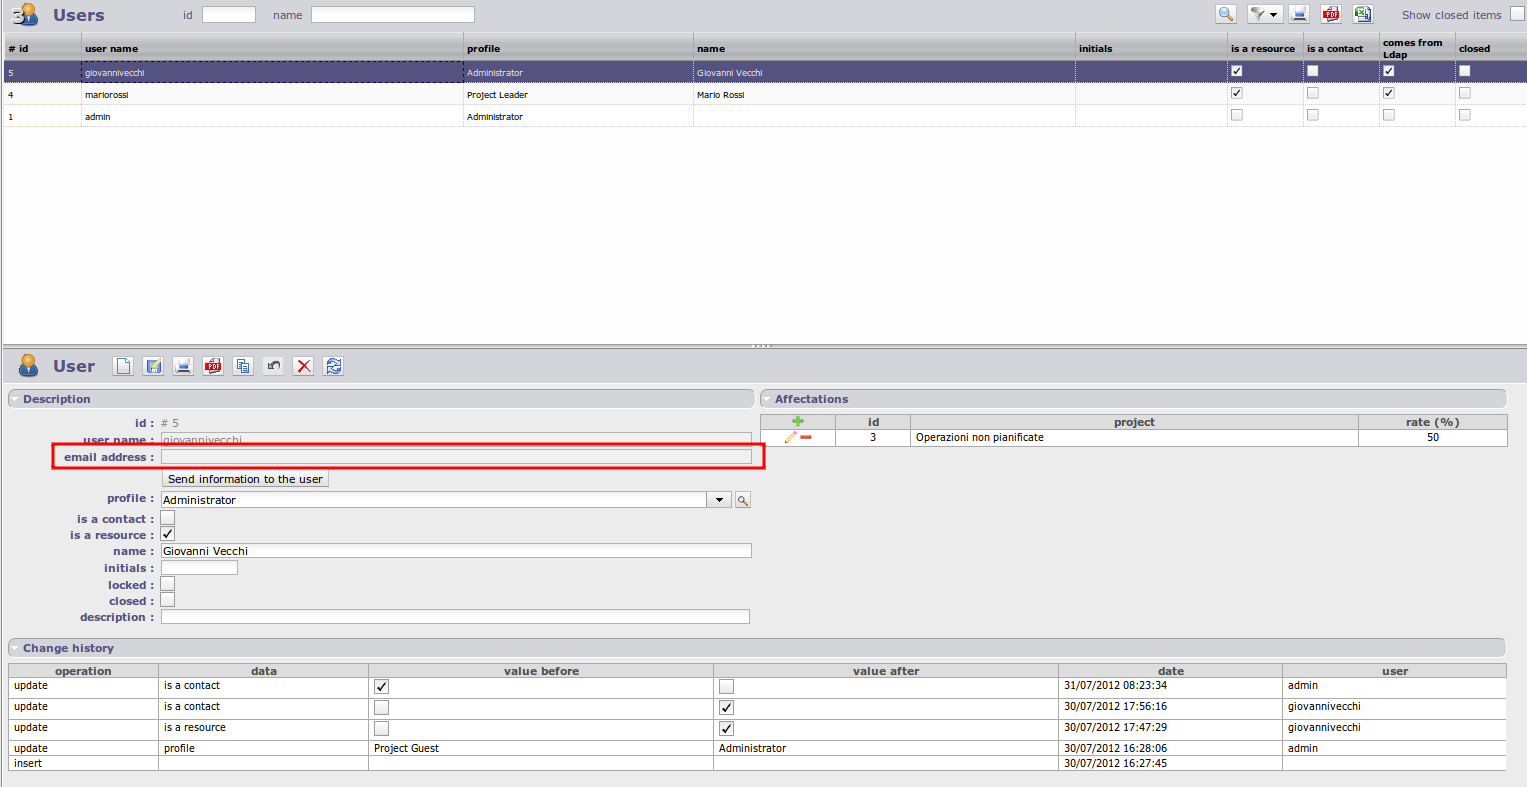Open the profile dropdown showing Administrator

719,500
